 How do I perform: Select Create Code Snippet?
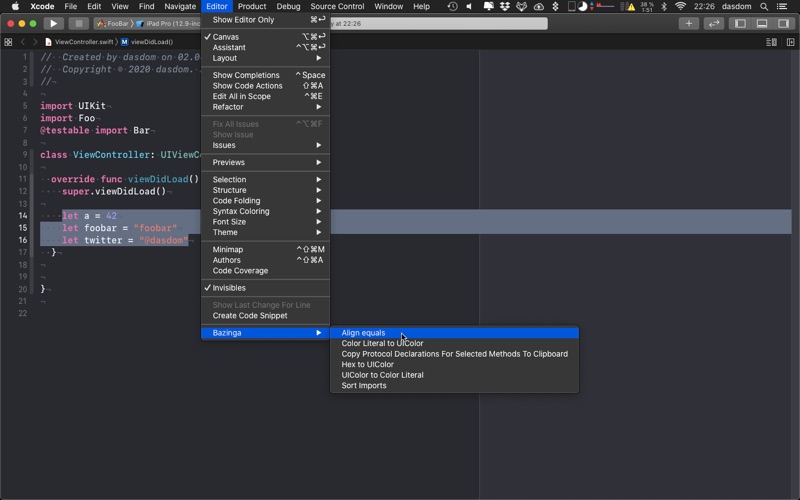pos(265,316)
